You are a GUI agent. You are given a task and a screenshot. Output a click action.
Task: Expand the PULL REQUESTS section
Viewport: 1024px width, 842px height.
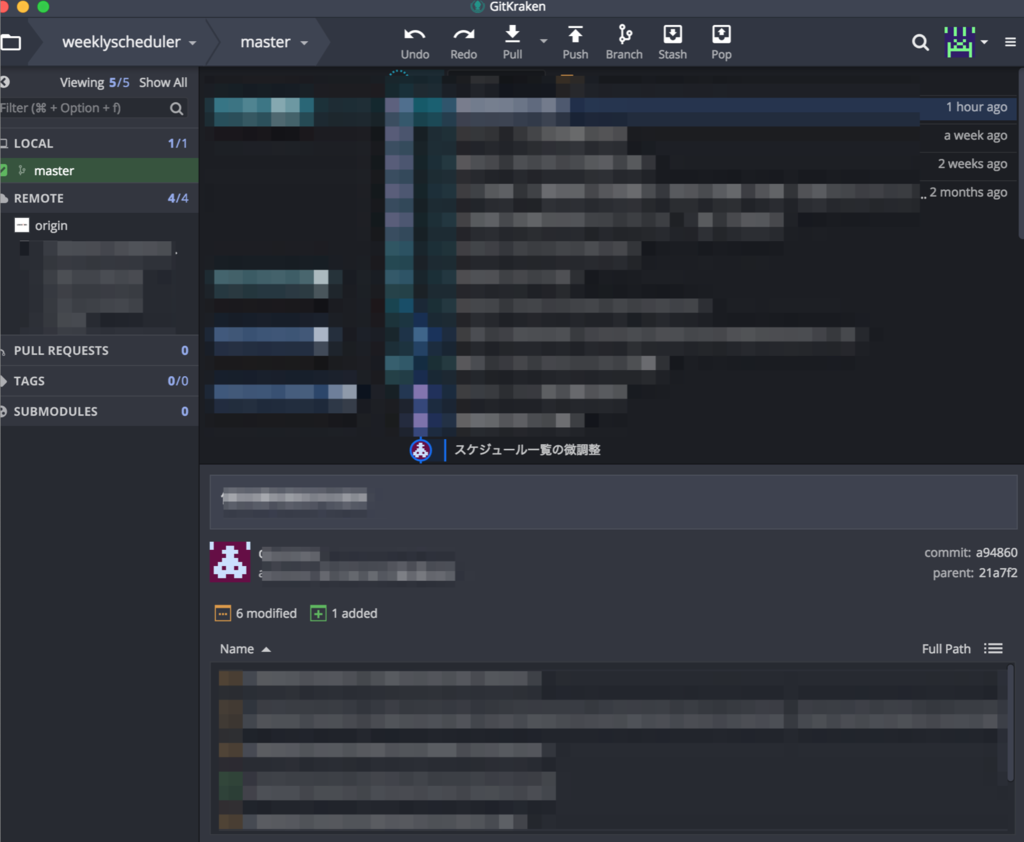click(99, 351)
